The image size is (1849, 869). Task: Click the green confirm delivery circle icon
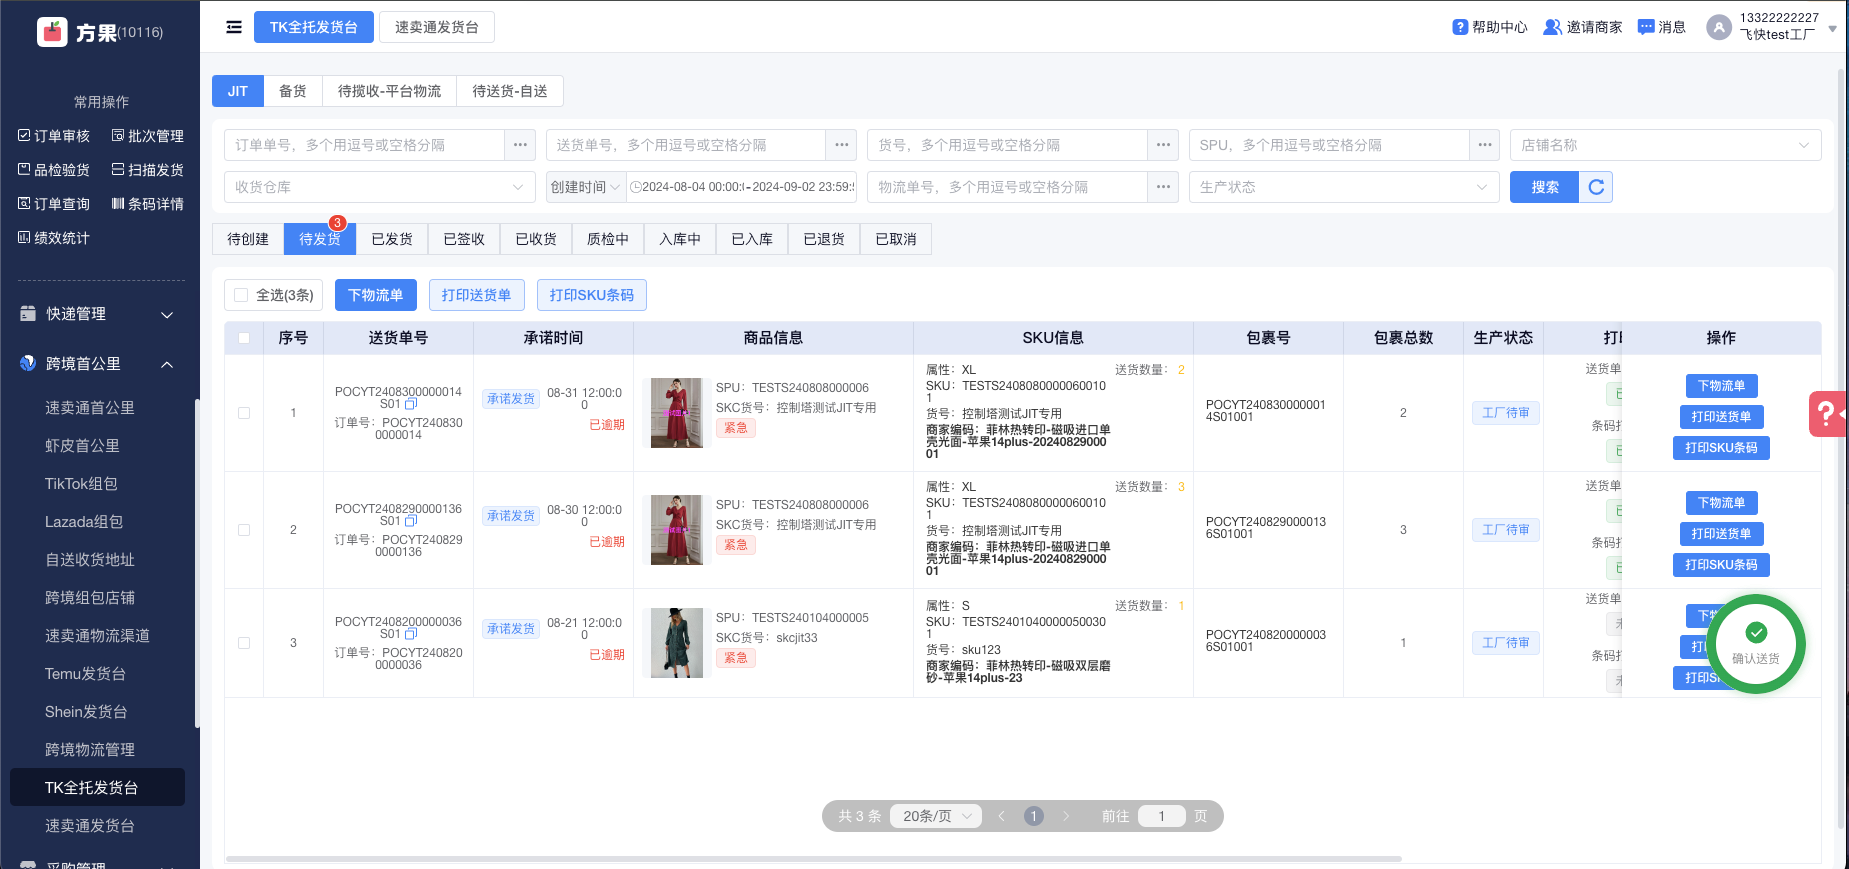coord(1756,633)
